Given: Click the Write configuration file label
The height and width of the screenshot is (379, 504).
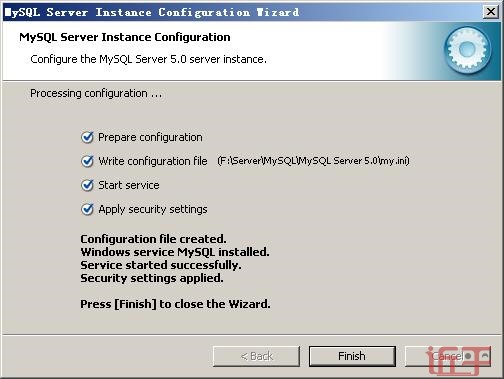Looking at the screenshot, I should click(x=153, y=161).
